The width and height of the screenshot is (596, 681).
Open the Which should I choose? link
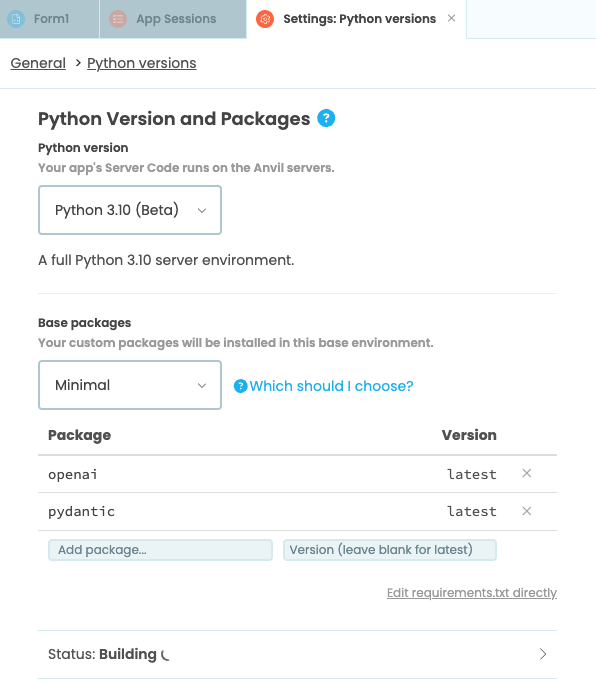click(x=331, y=386)
